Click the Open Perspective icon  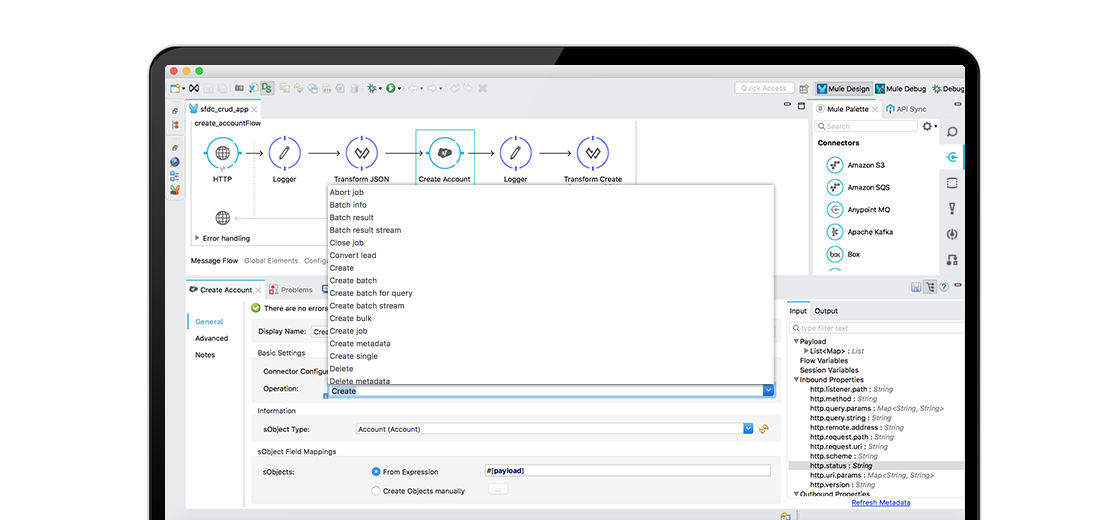(x=804, y=89)
